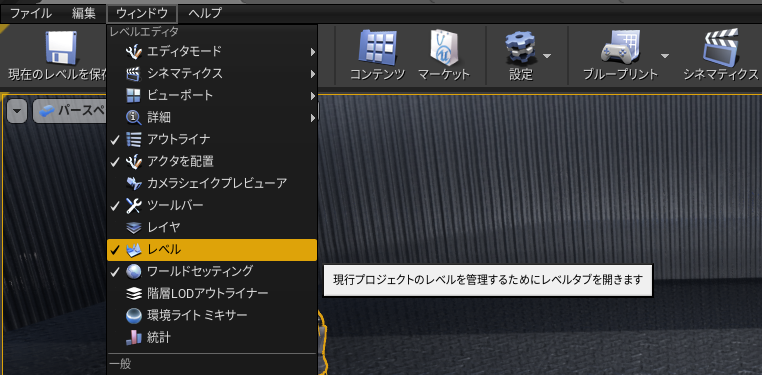Viewport: 762px width, 375px height.
Task: Click the ワールドセッティング globe icon
Action: (x=133, y=272)
